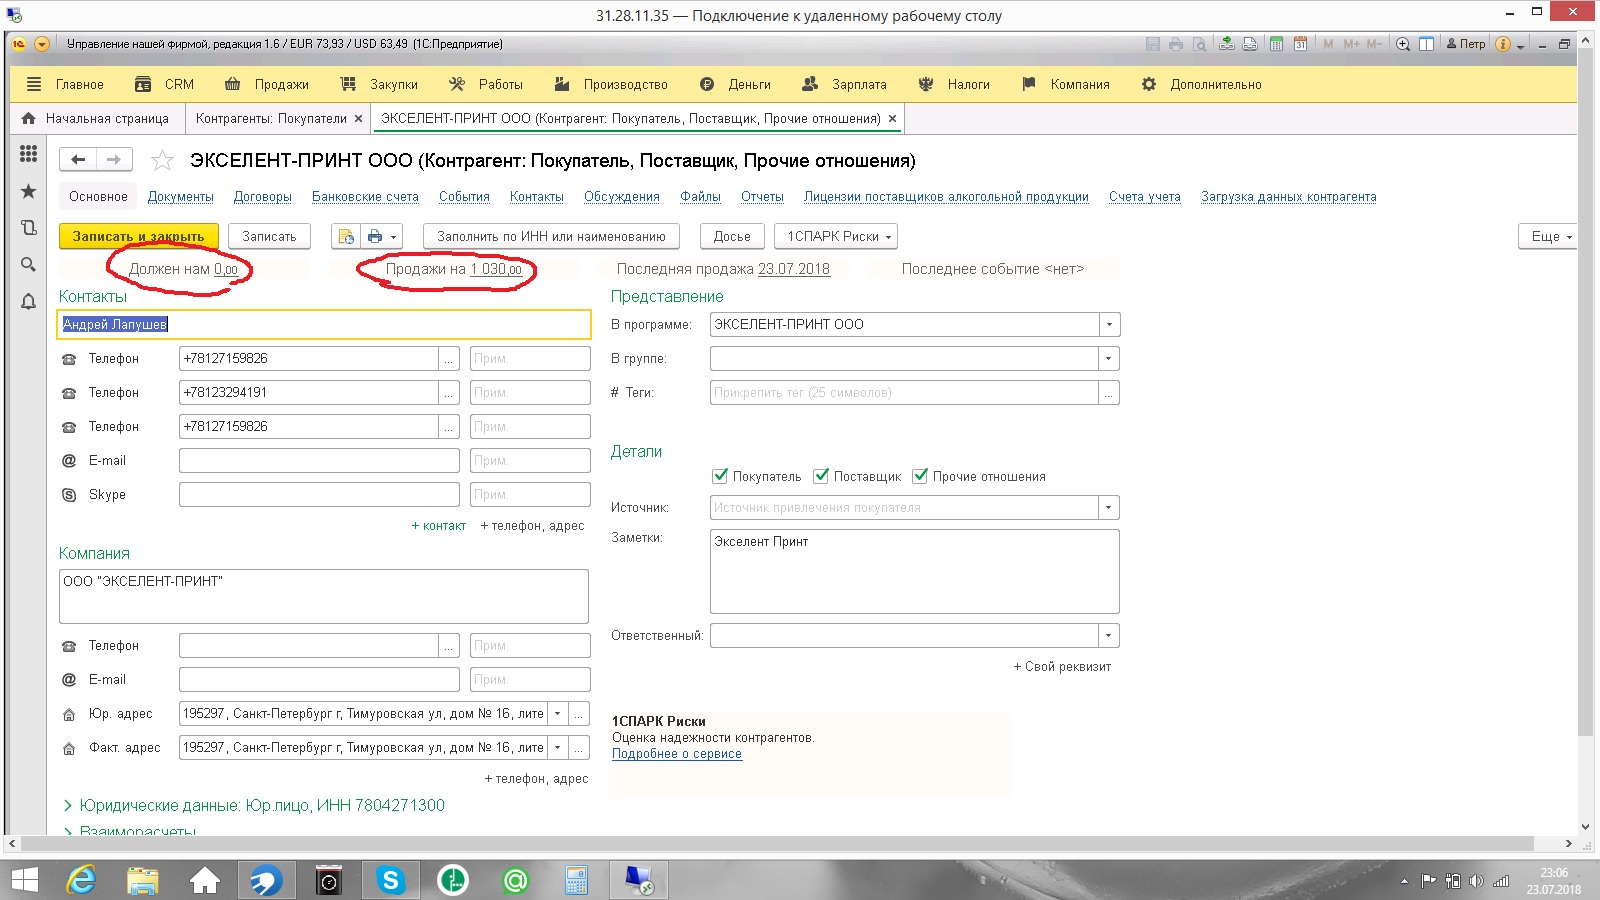The height and width of the screenshot is (900, 1600).
Task: Navigate back with the left arrow button
Action: [78, 160]
